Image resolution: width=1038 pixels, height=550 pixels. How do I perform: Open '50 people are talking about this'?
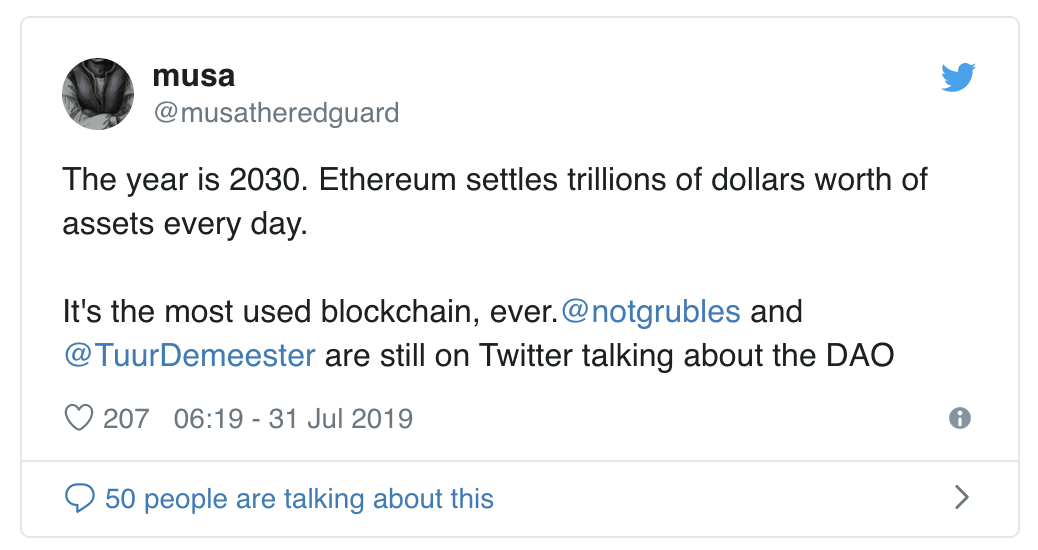point(299,498)
